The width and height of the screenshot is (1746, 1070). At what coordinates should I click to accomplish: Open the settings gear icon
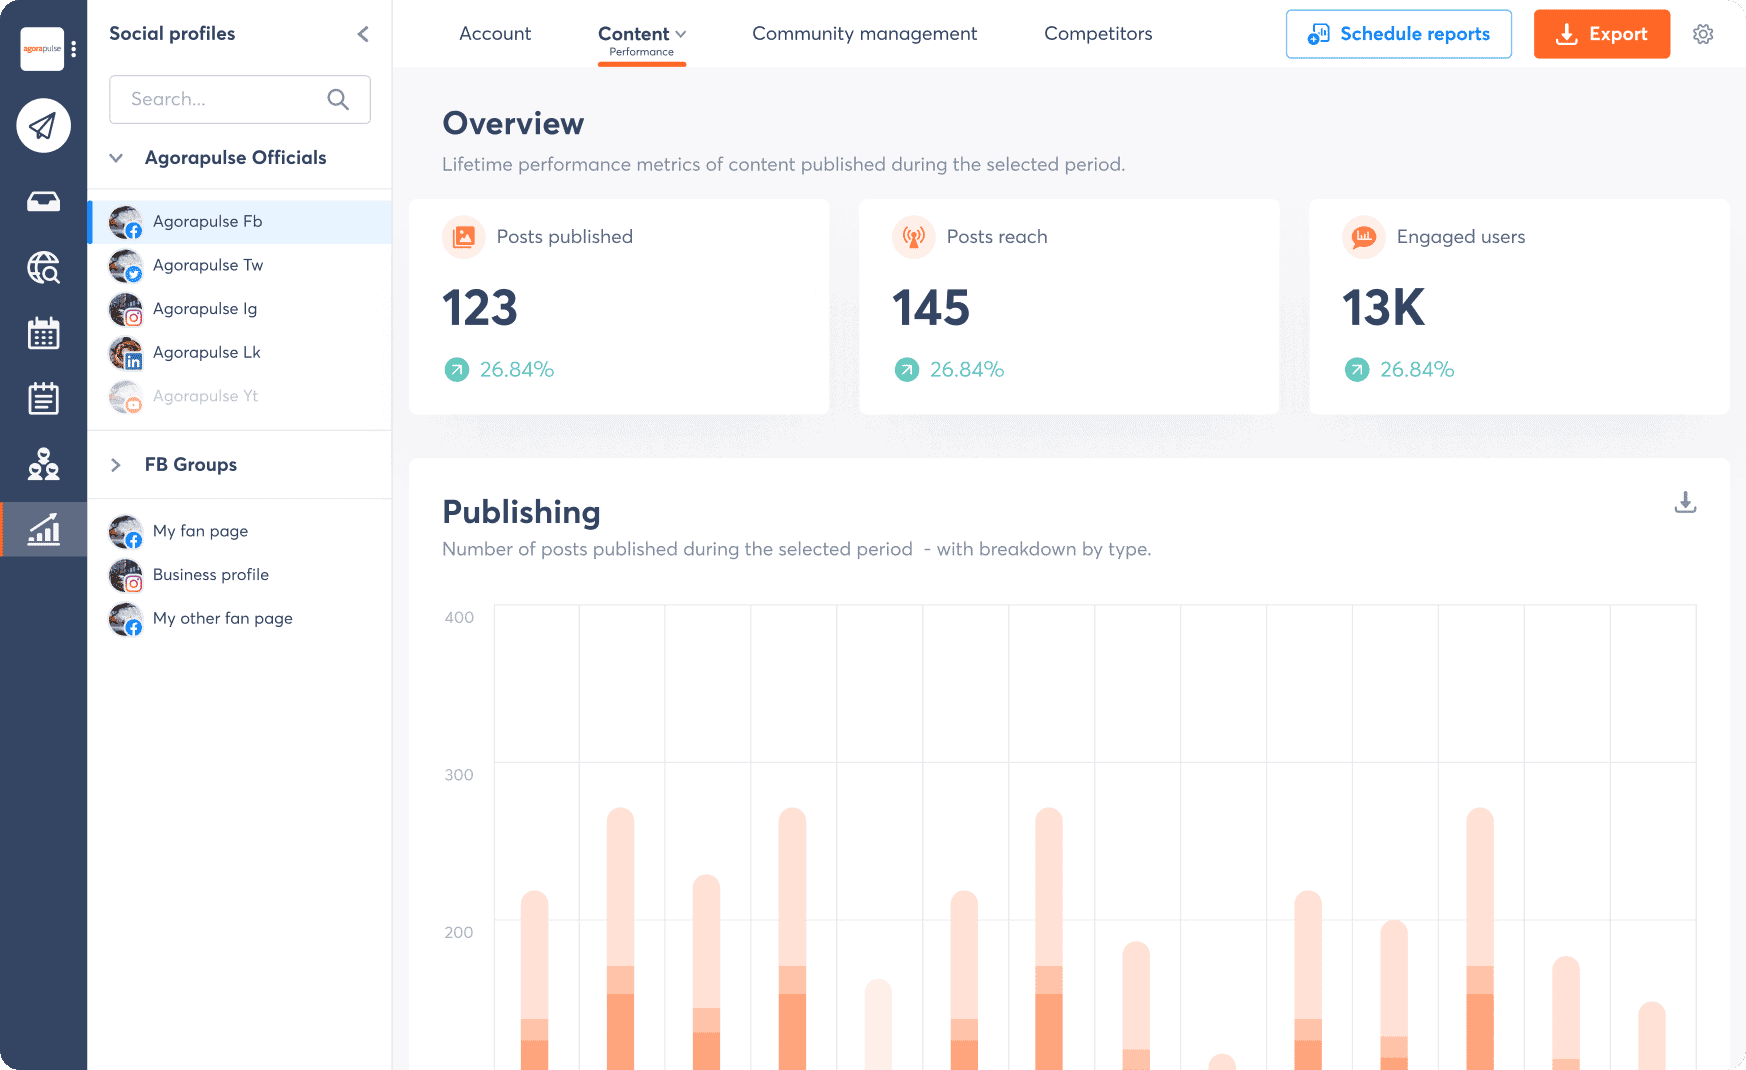1703,34
